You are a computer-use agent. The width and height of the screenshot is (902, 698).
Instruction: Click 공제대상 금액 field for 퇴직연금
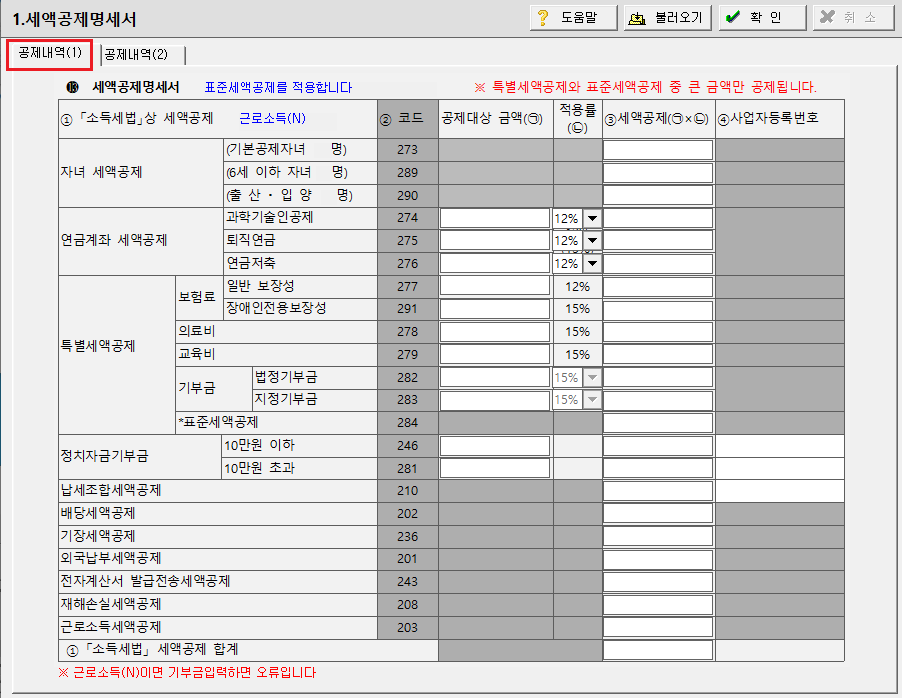click(495, 241)
